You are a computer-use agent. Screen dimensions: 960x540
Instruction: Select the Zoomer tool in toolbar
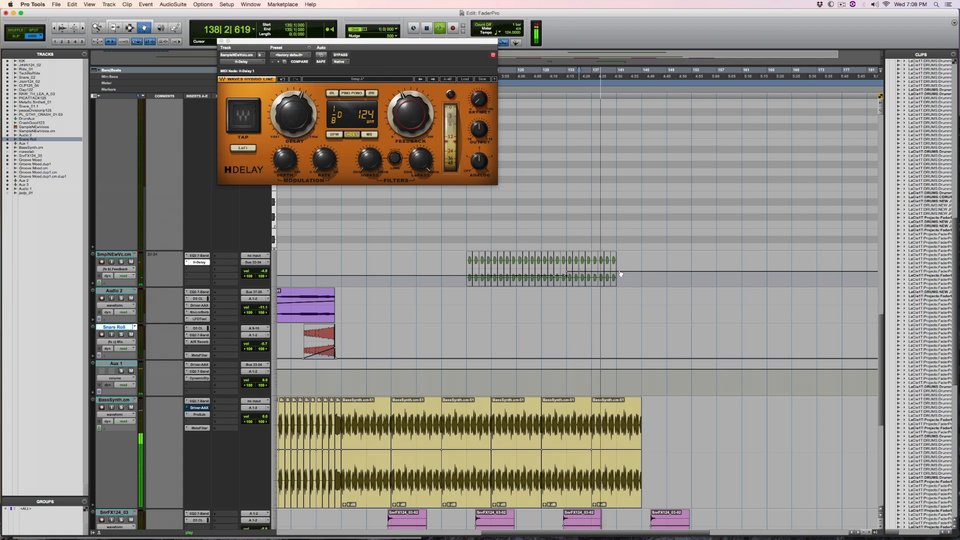point(98,28)
